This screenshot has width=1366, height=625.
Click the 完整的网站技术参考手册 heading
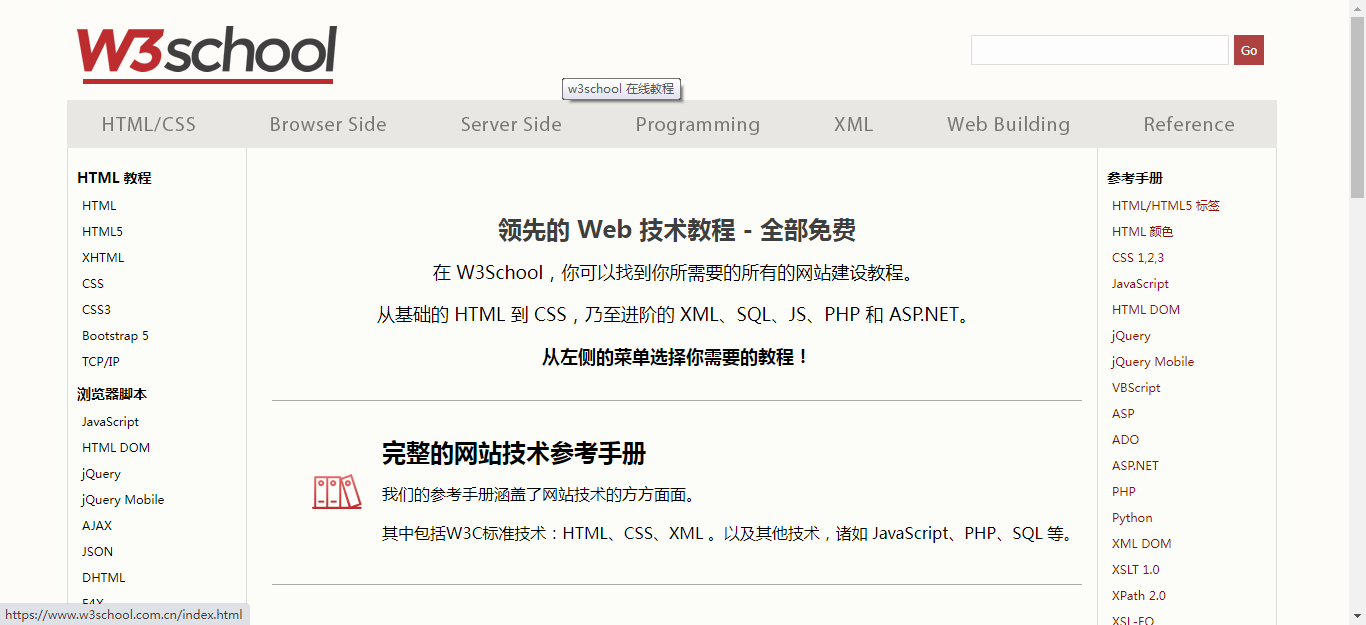[514, 454]
